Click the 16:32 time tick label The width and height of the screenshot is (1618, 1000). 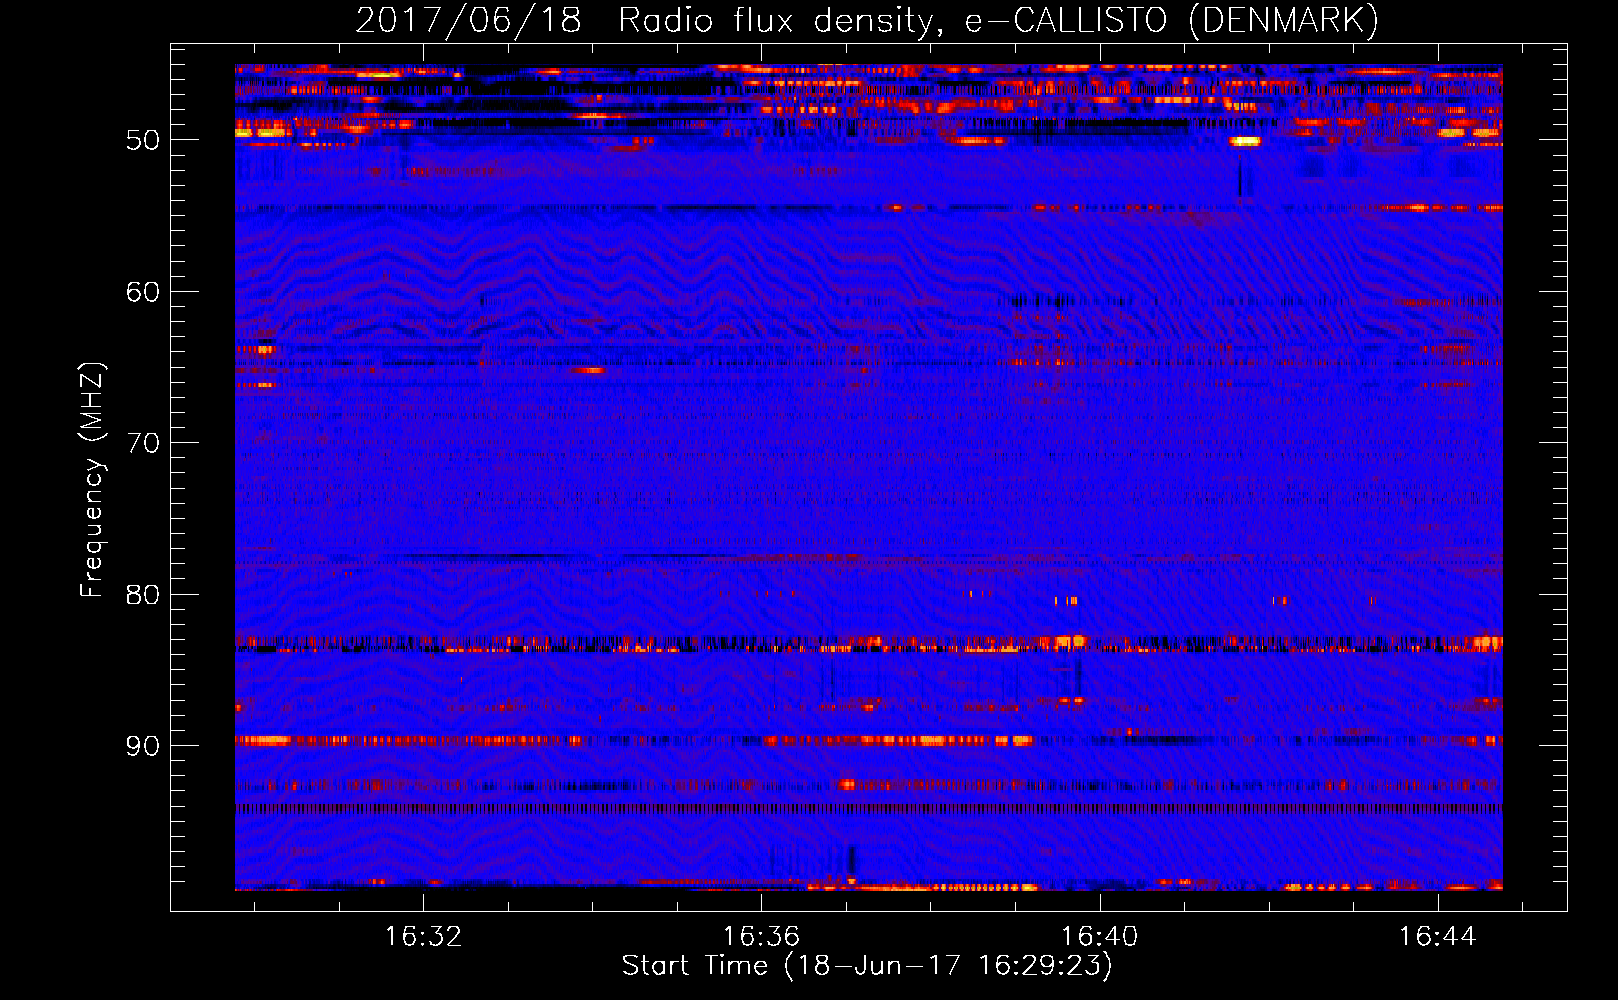[423, 937]
